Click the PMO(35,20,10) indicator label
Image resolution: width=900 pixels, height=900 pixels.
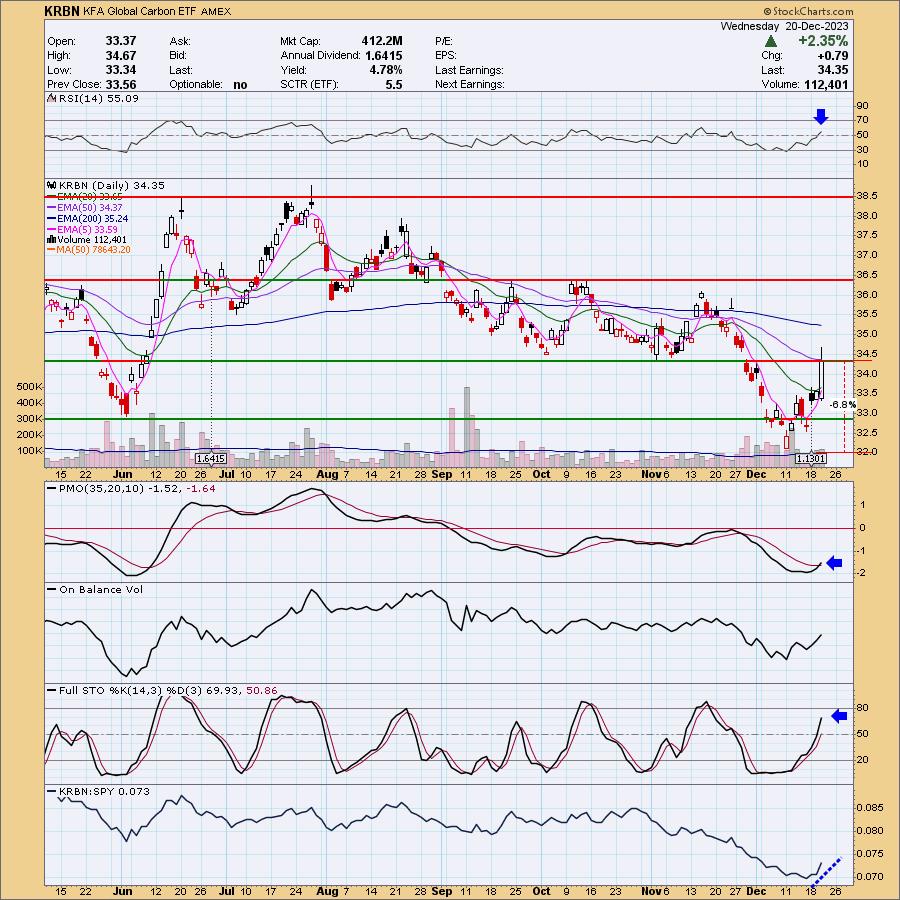[102, 488]
